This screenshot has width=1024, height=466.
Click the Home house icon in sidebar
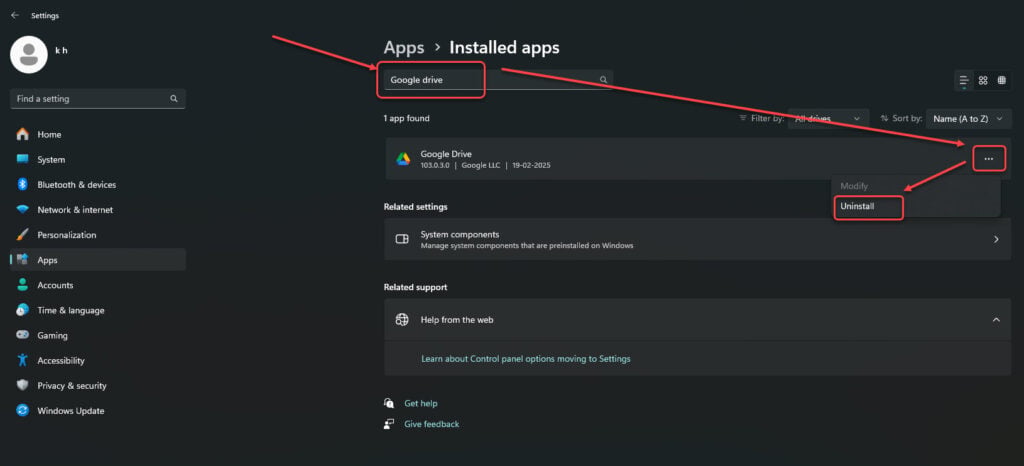[23, 134]
